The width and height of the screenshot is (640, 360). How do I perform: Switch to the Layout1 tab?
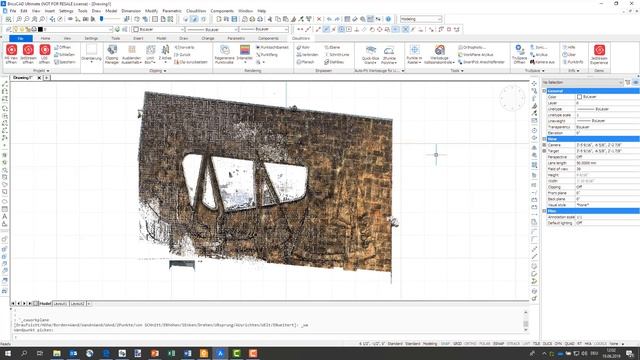pos(60,304)
